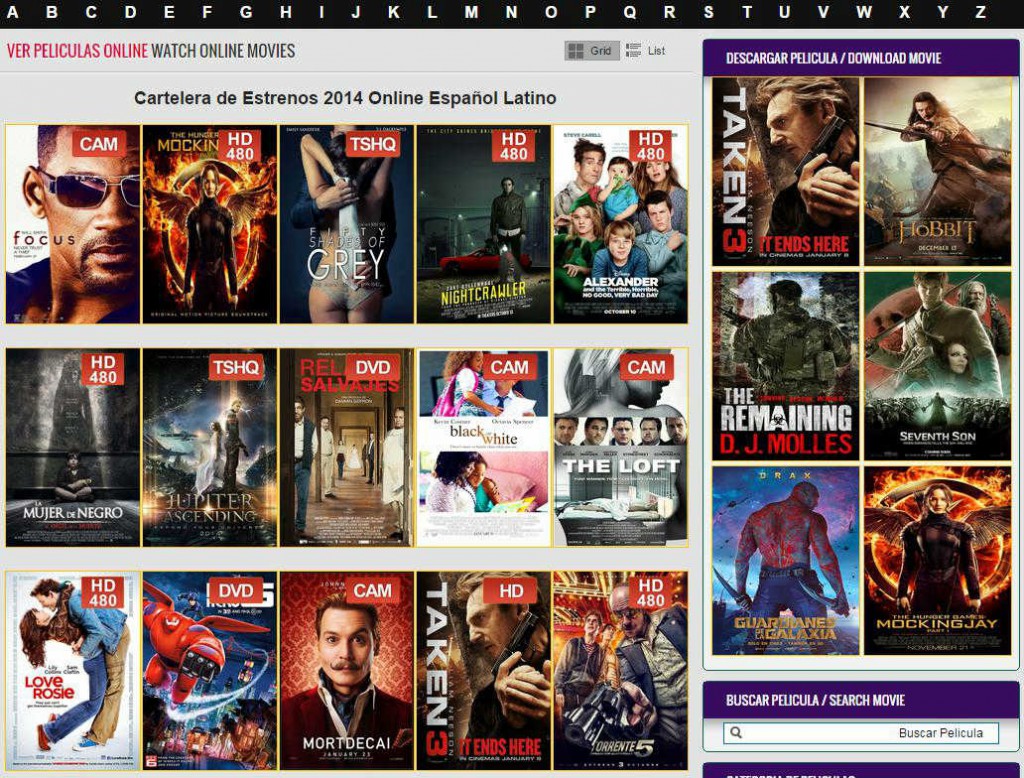
Task: Open The Loft movie poster
Action: pyautogui.click(x=620, y=447)
